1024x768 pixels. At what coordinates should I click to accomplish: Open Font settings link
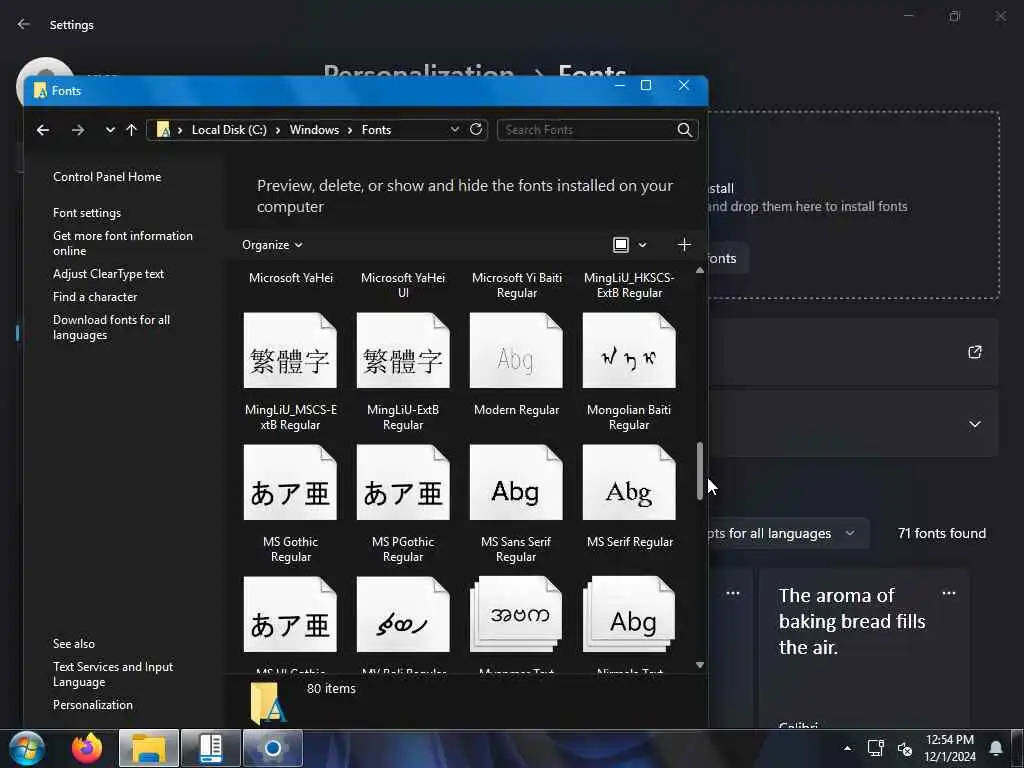coord(87,213)
